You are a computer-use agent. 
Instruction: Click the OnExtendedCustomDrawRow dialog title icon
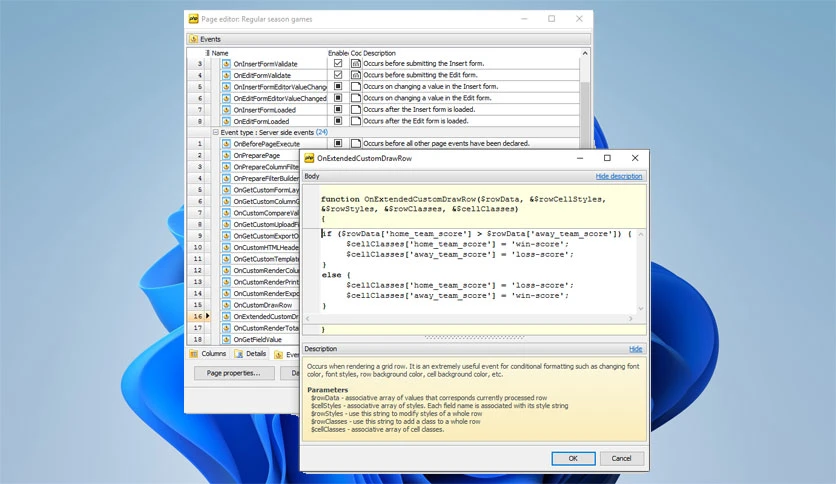pos(309,158)
